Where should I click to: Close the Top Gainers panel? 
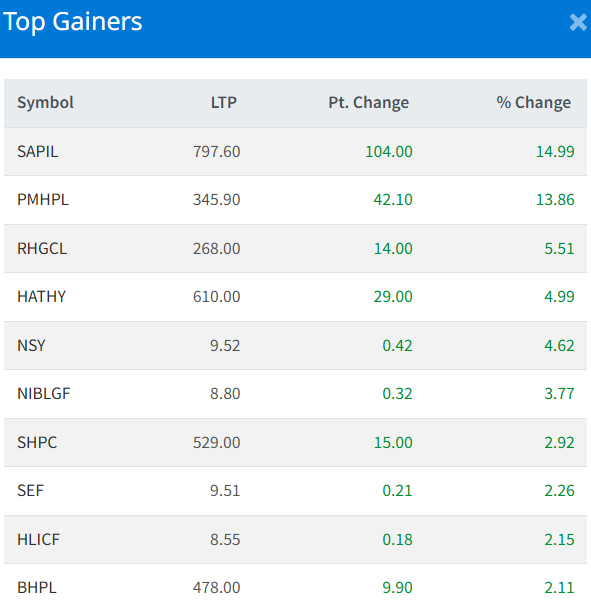point(578,22)
